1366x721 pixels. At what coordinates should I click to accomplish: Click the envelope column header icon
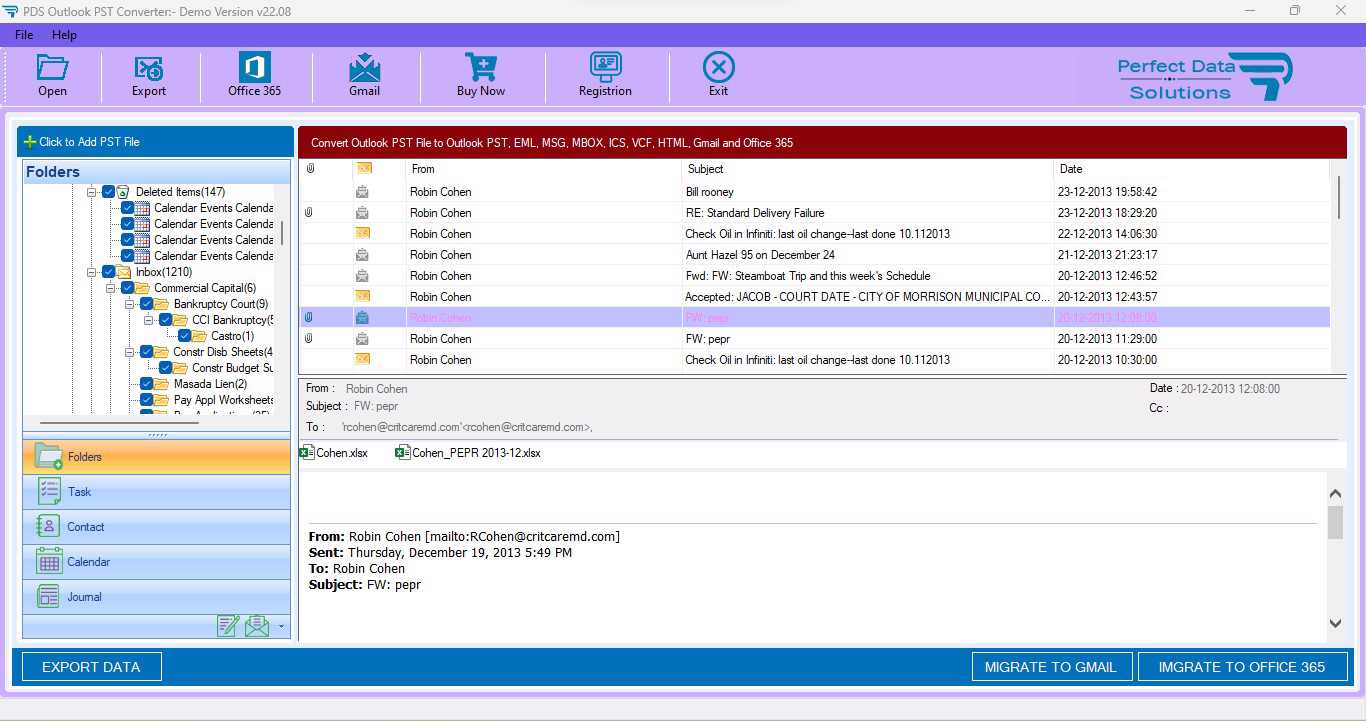pyautogui.click(x=364, y=168)
